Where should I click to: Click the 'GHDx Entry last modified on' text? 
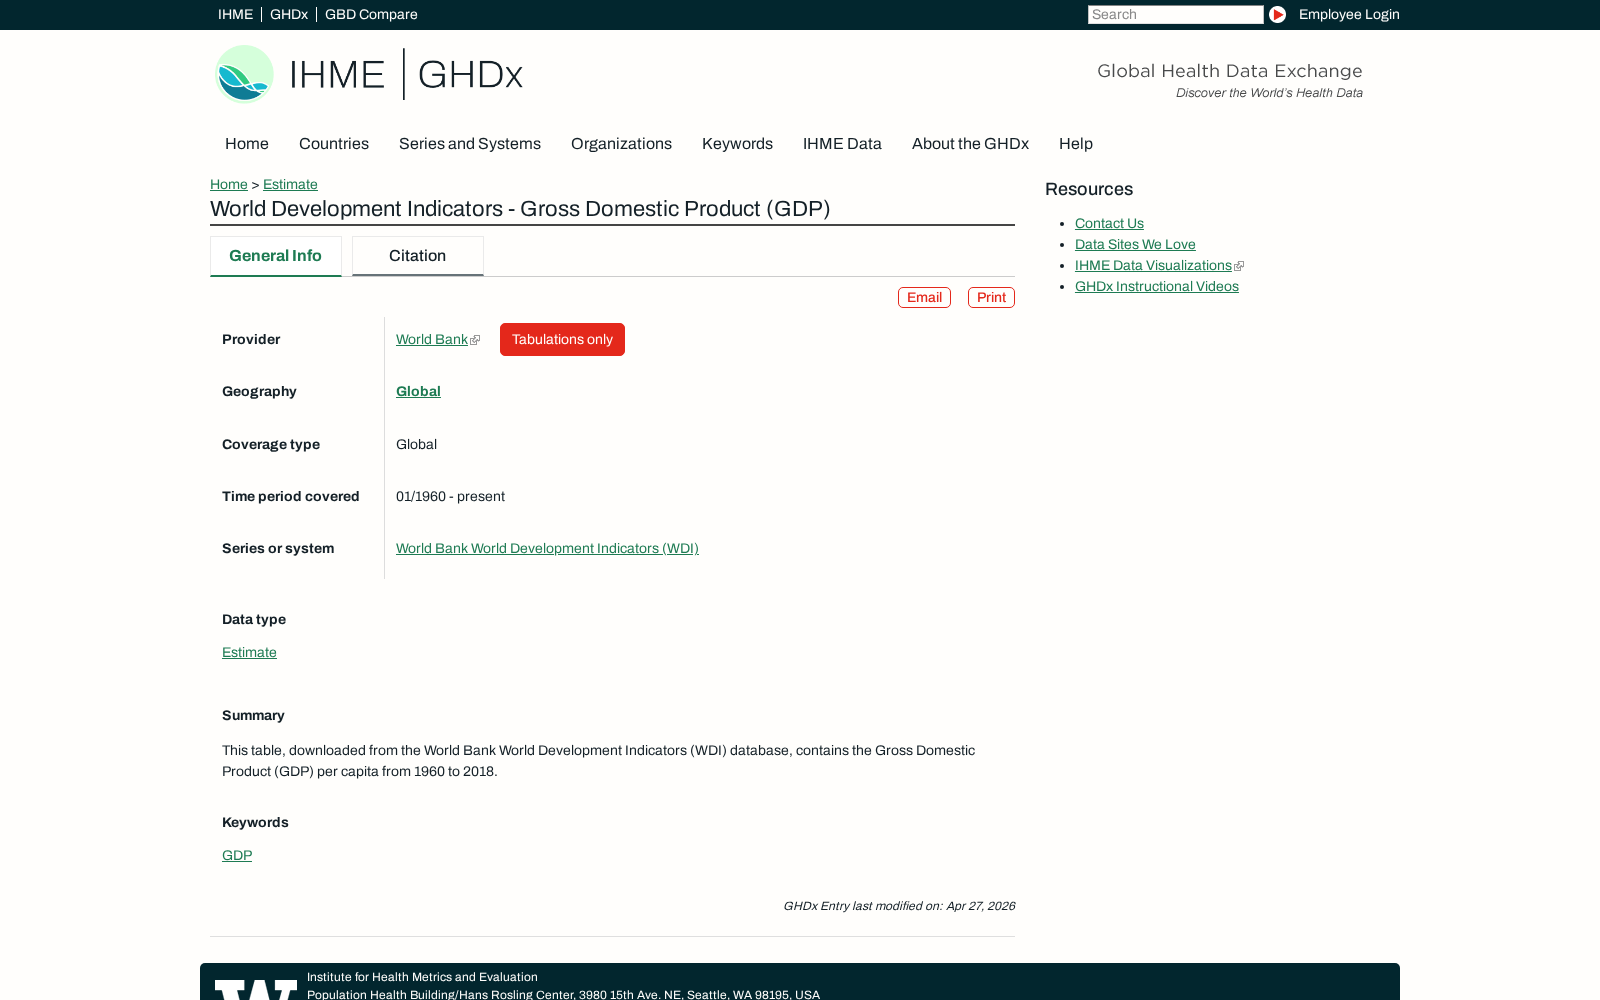click(x=899, y=906)
